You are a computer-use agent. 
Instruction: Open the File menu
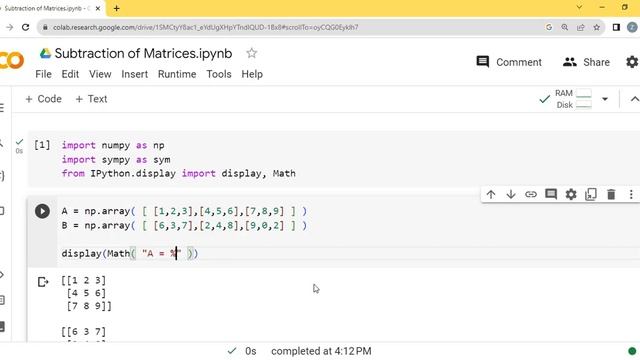(x=43, y=74)
